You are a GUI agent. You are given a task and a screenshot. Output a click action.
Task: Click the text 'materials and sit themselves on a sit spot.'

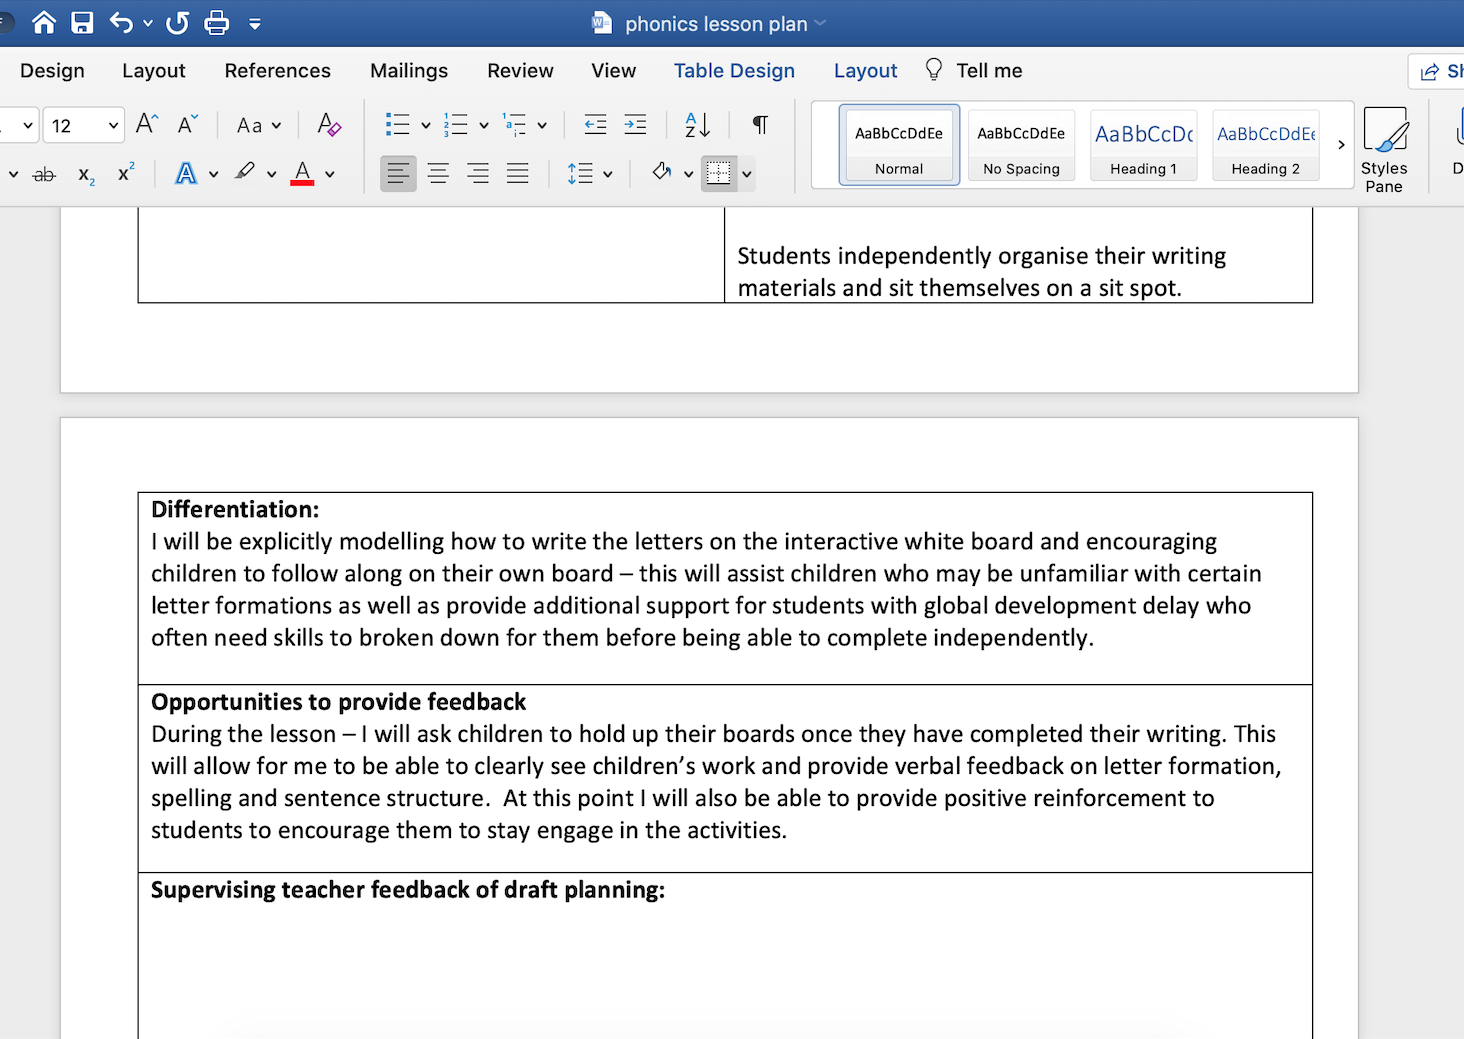point(960,288)
